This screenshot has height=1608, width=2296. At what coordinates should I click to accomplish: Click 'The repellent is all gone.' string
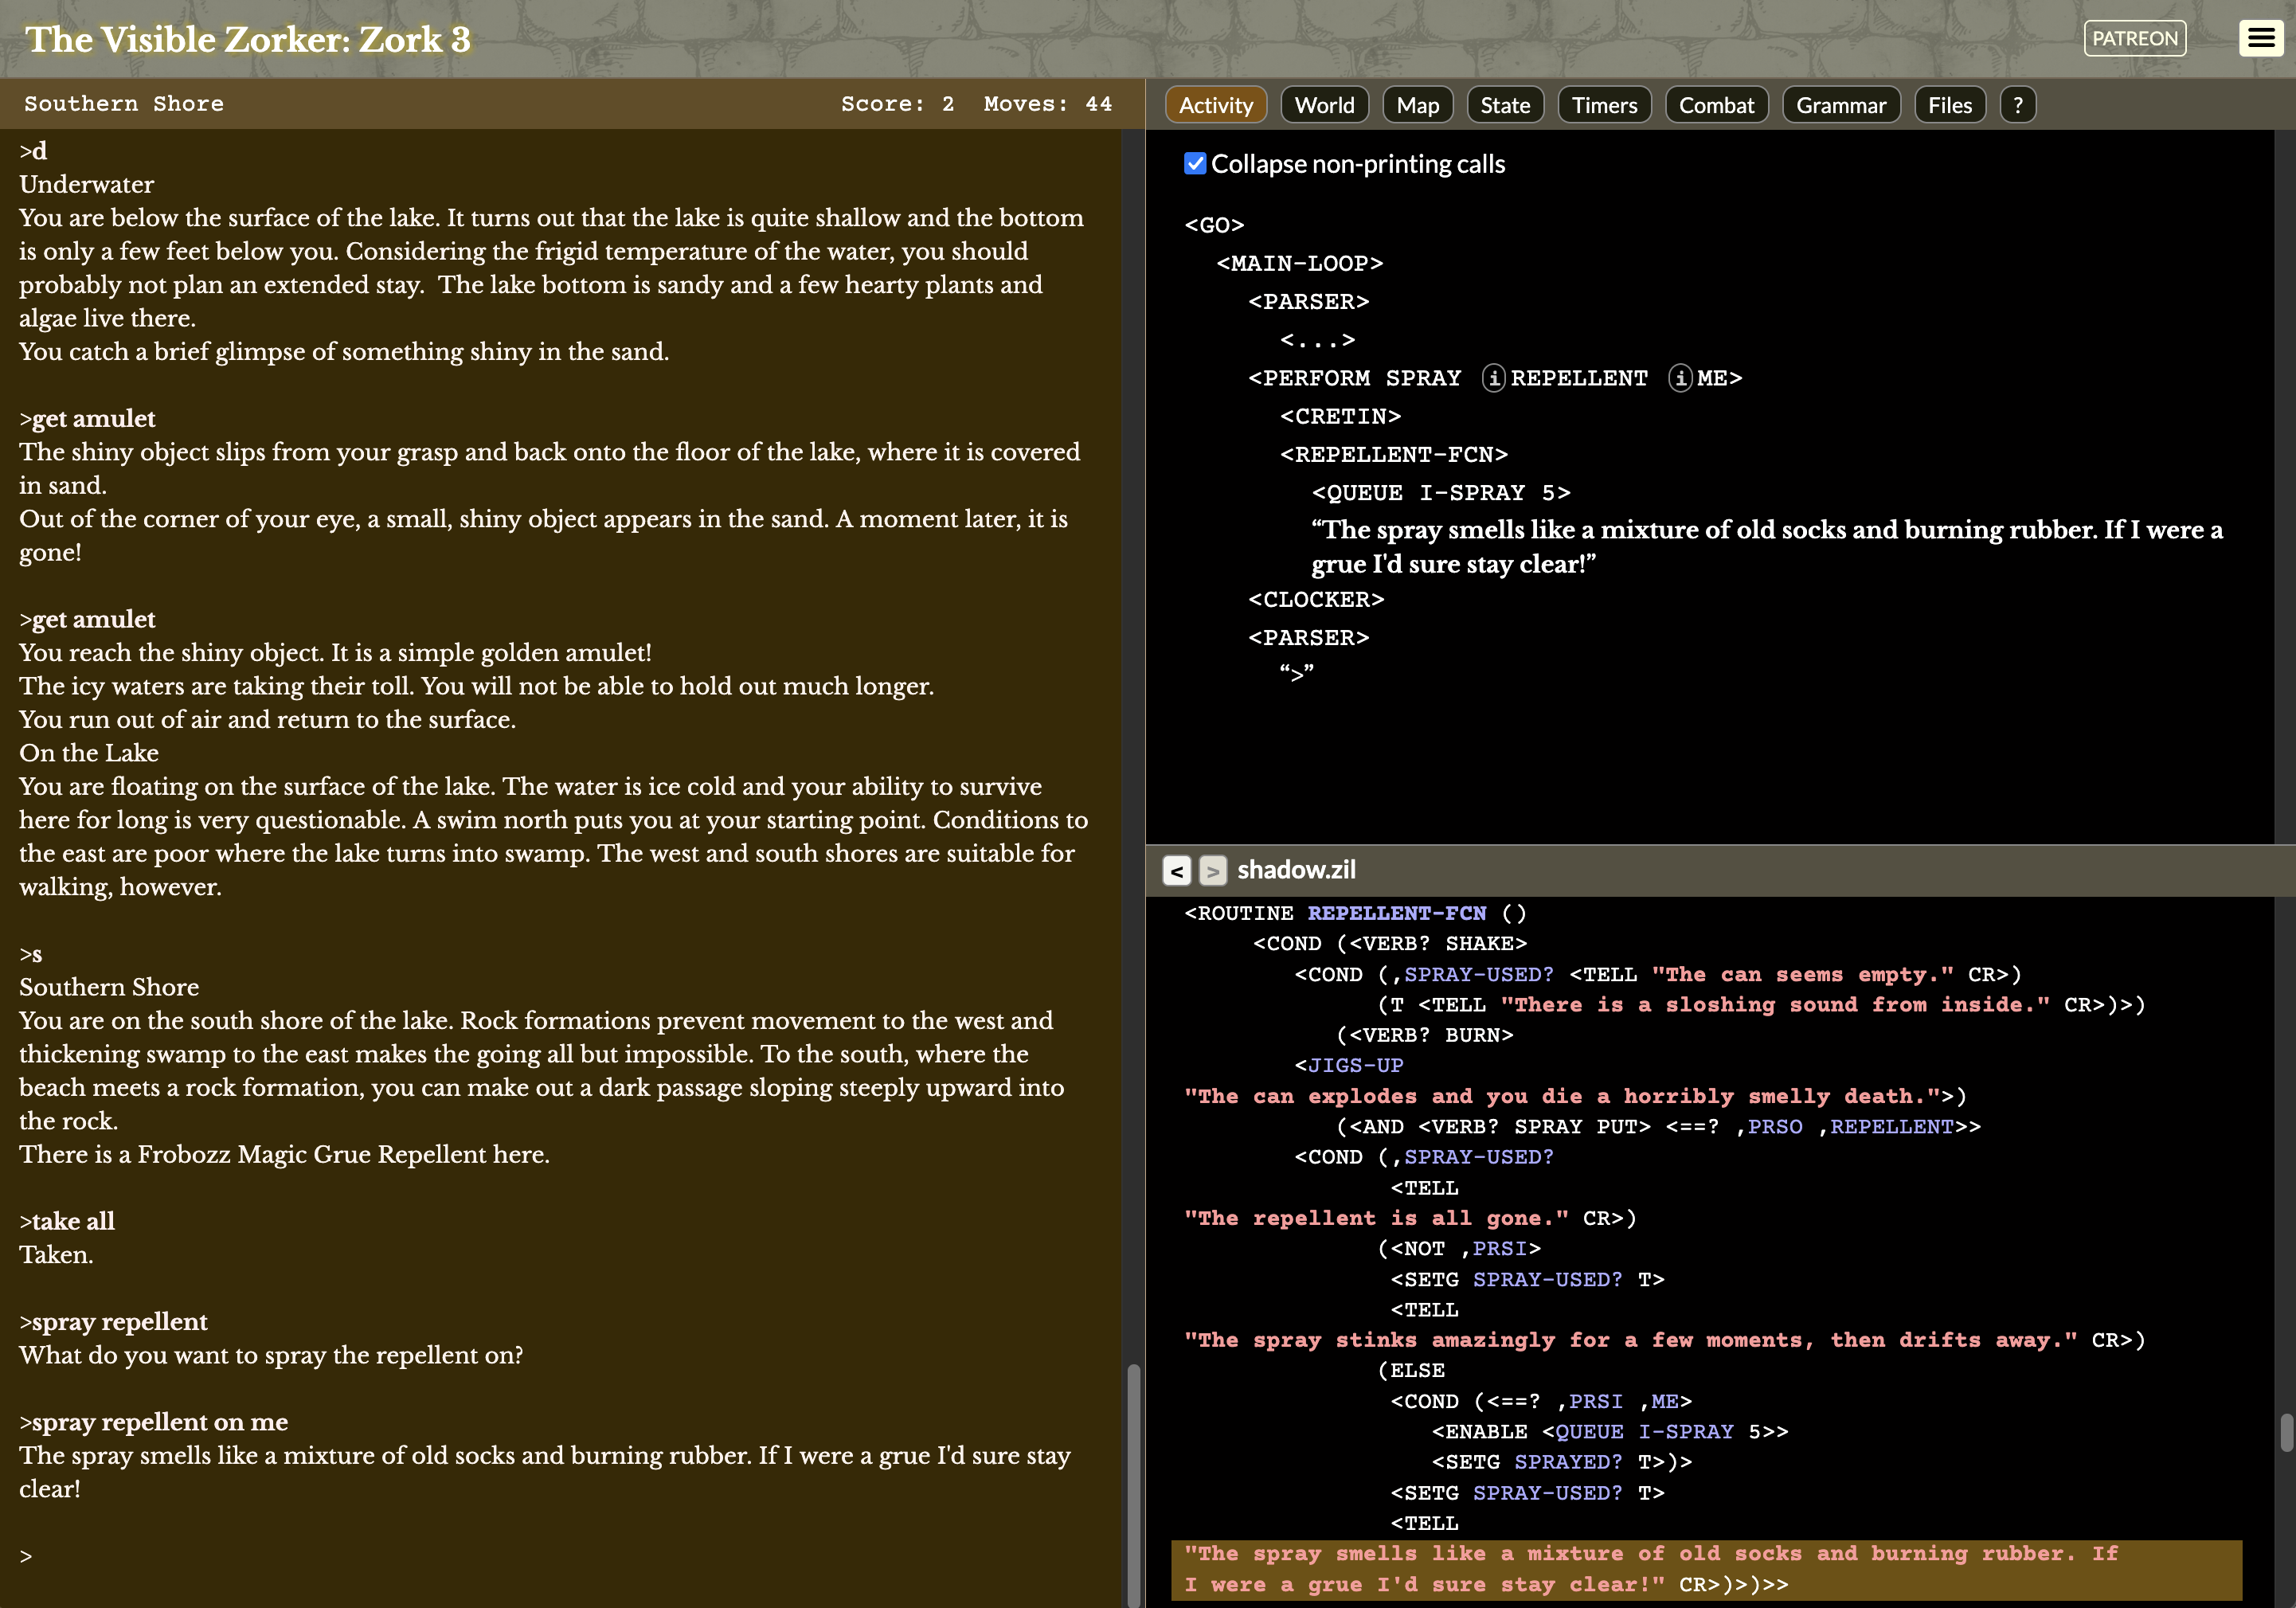[1376, 1218]
